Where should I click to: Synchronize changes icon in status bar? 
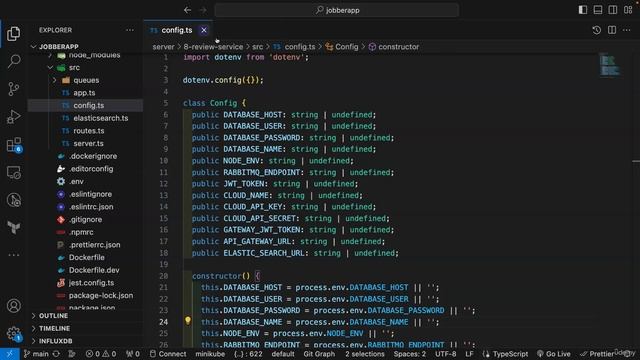click(56, 354)
